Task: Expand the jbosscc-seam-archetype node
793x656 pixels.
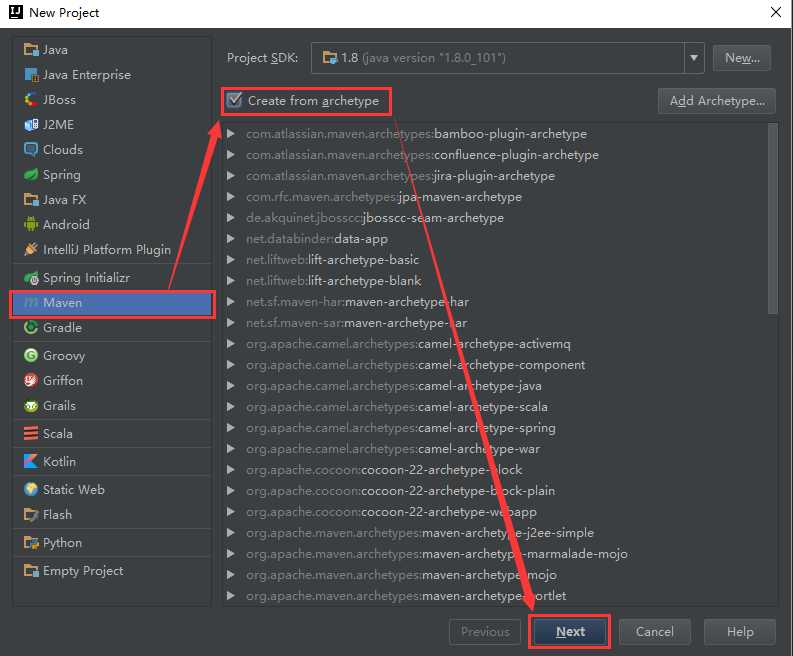Action: [231, 217]
